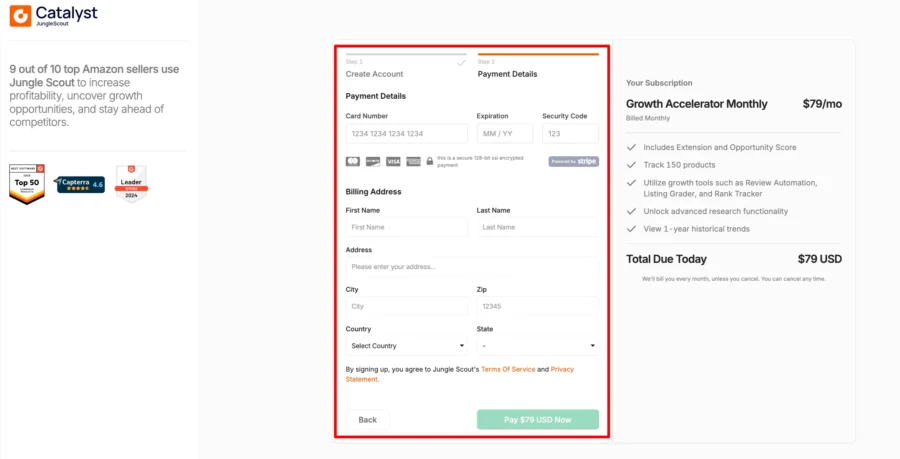Screen dimensions: 900x459
Task: Click checkmark beside Includes Extension and Opportunity Score
Action: pos(631,147)
